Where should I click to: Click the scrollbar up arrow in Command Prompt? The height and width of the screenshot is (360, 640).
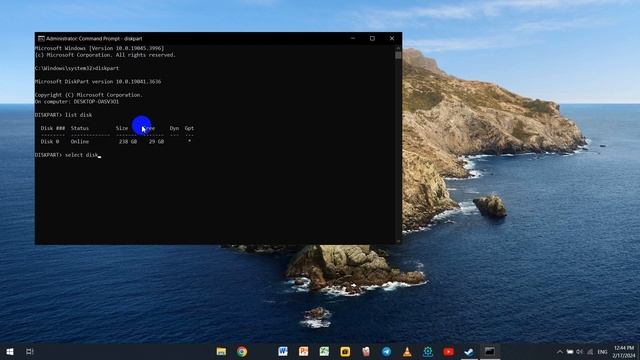(398, 47)
